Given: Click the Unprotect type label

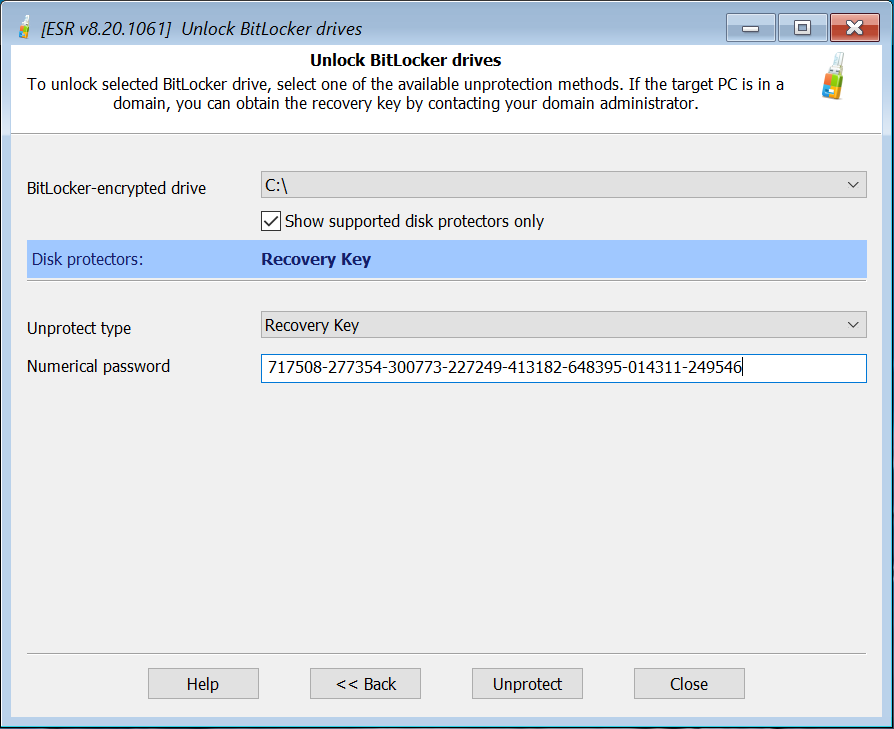Looking at the screenshot, I should tap(79, 328).
